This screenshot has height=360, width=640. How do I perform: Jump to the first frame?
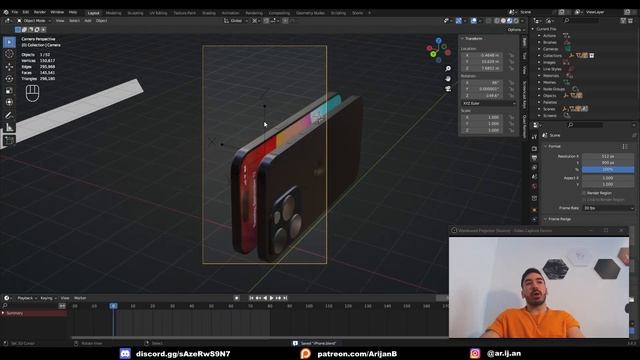(251, 298)
